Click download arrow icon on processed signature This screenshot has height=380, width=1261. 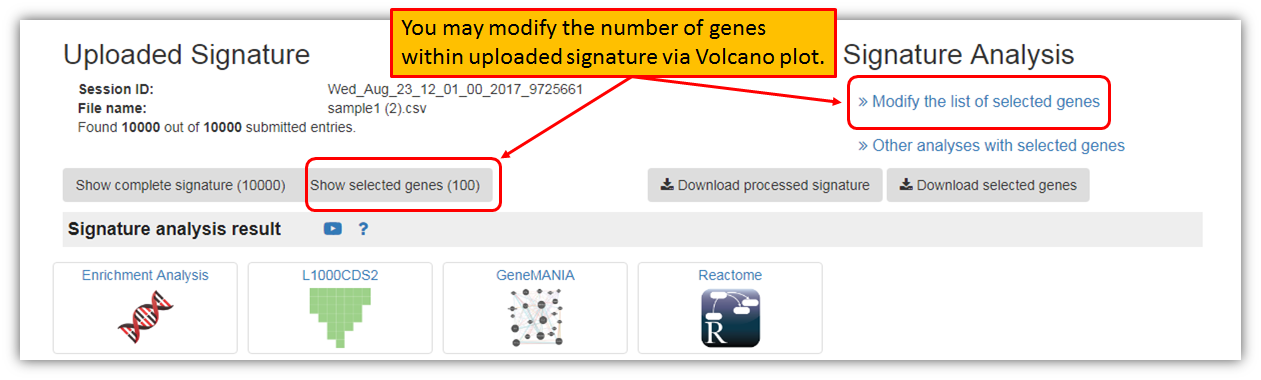click(x=667, y=185)
